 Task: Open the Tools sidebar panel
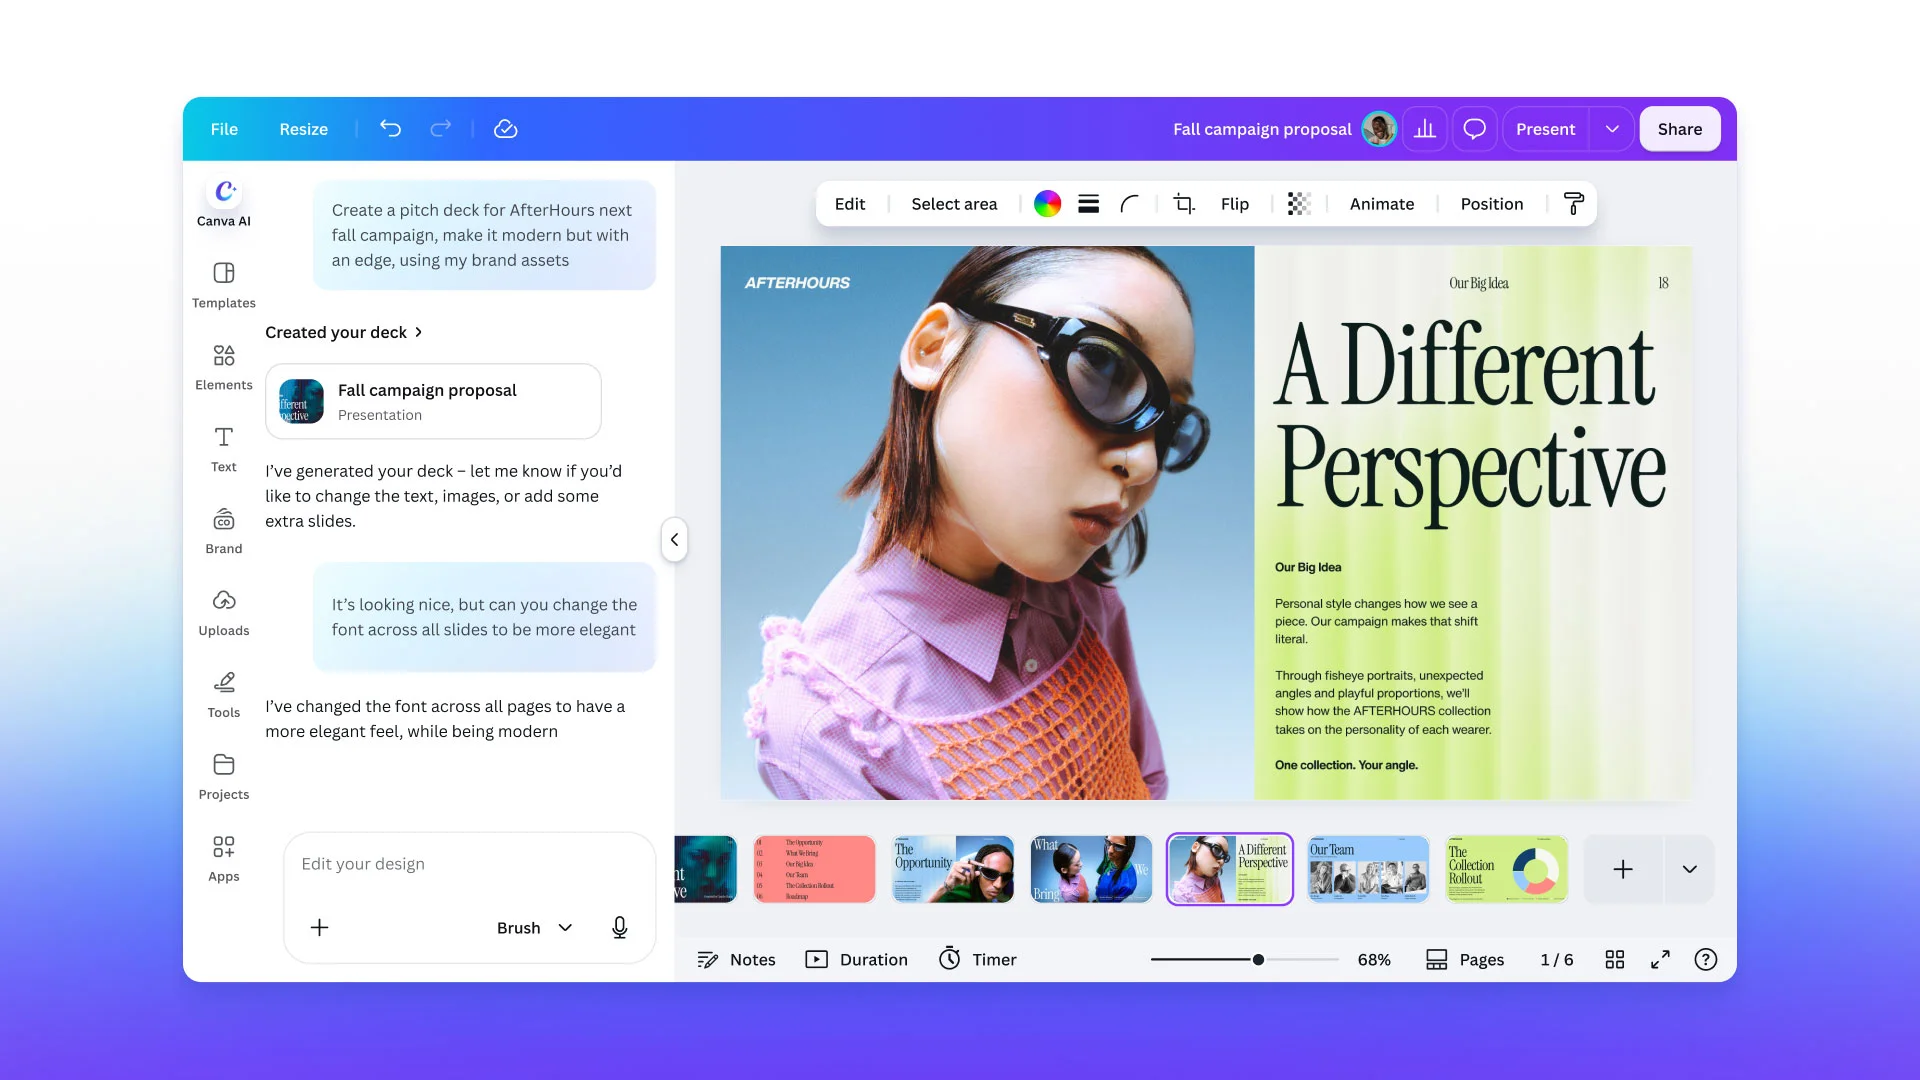(x=224, y=695)
